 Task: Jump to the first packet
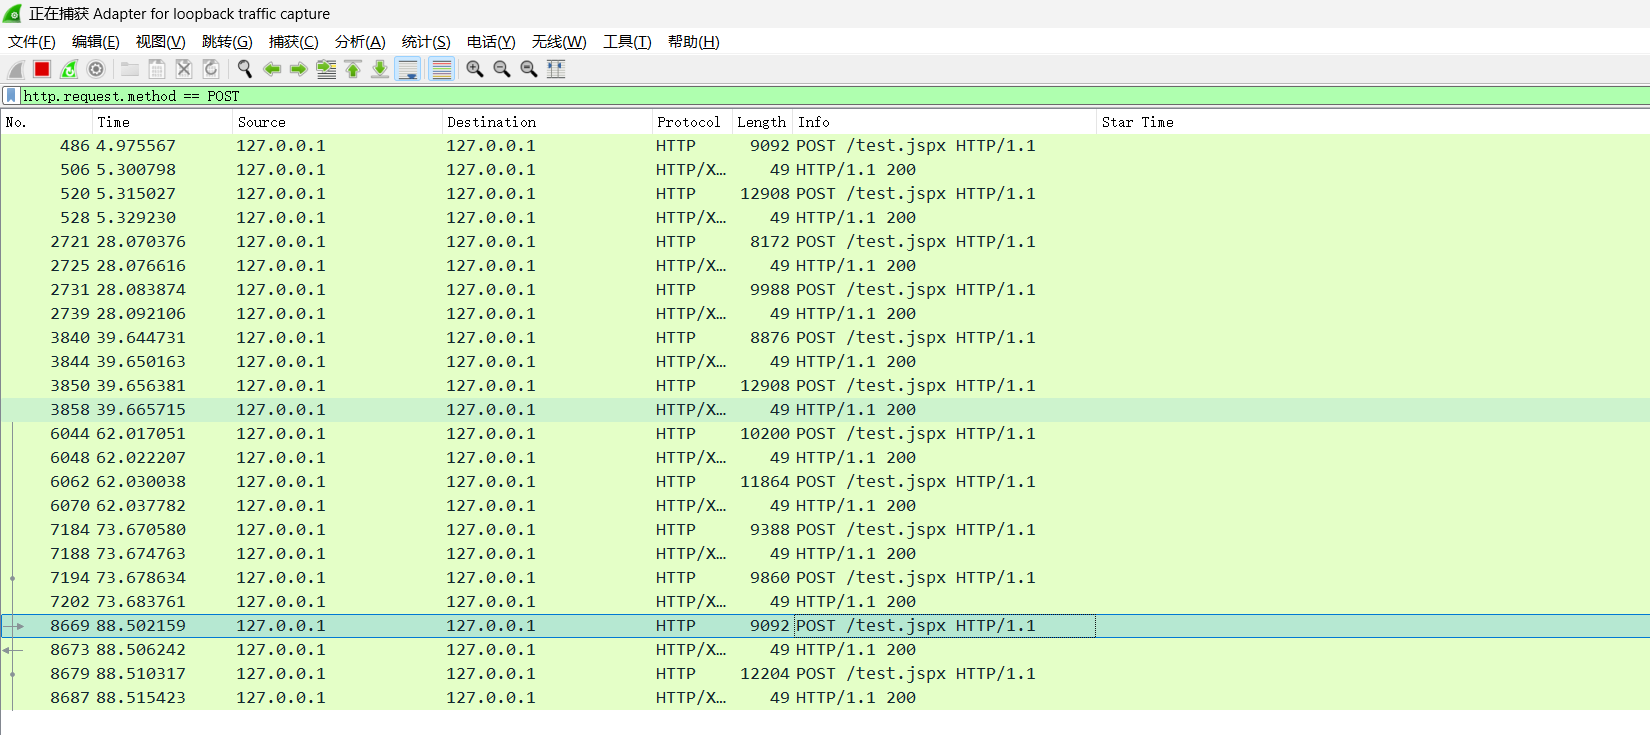tap(353, 69)
